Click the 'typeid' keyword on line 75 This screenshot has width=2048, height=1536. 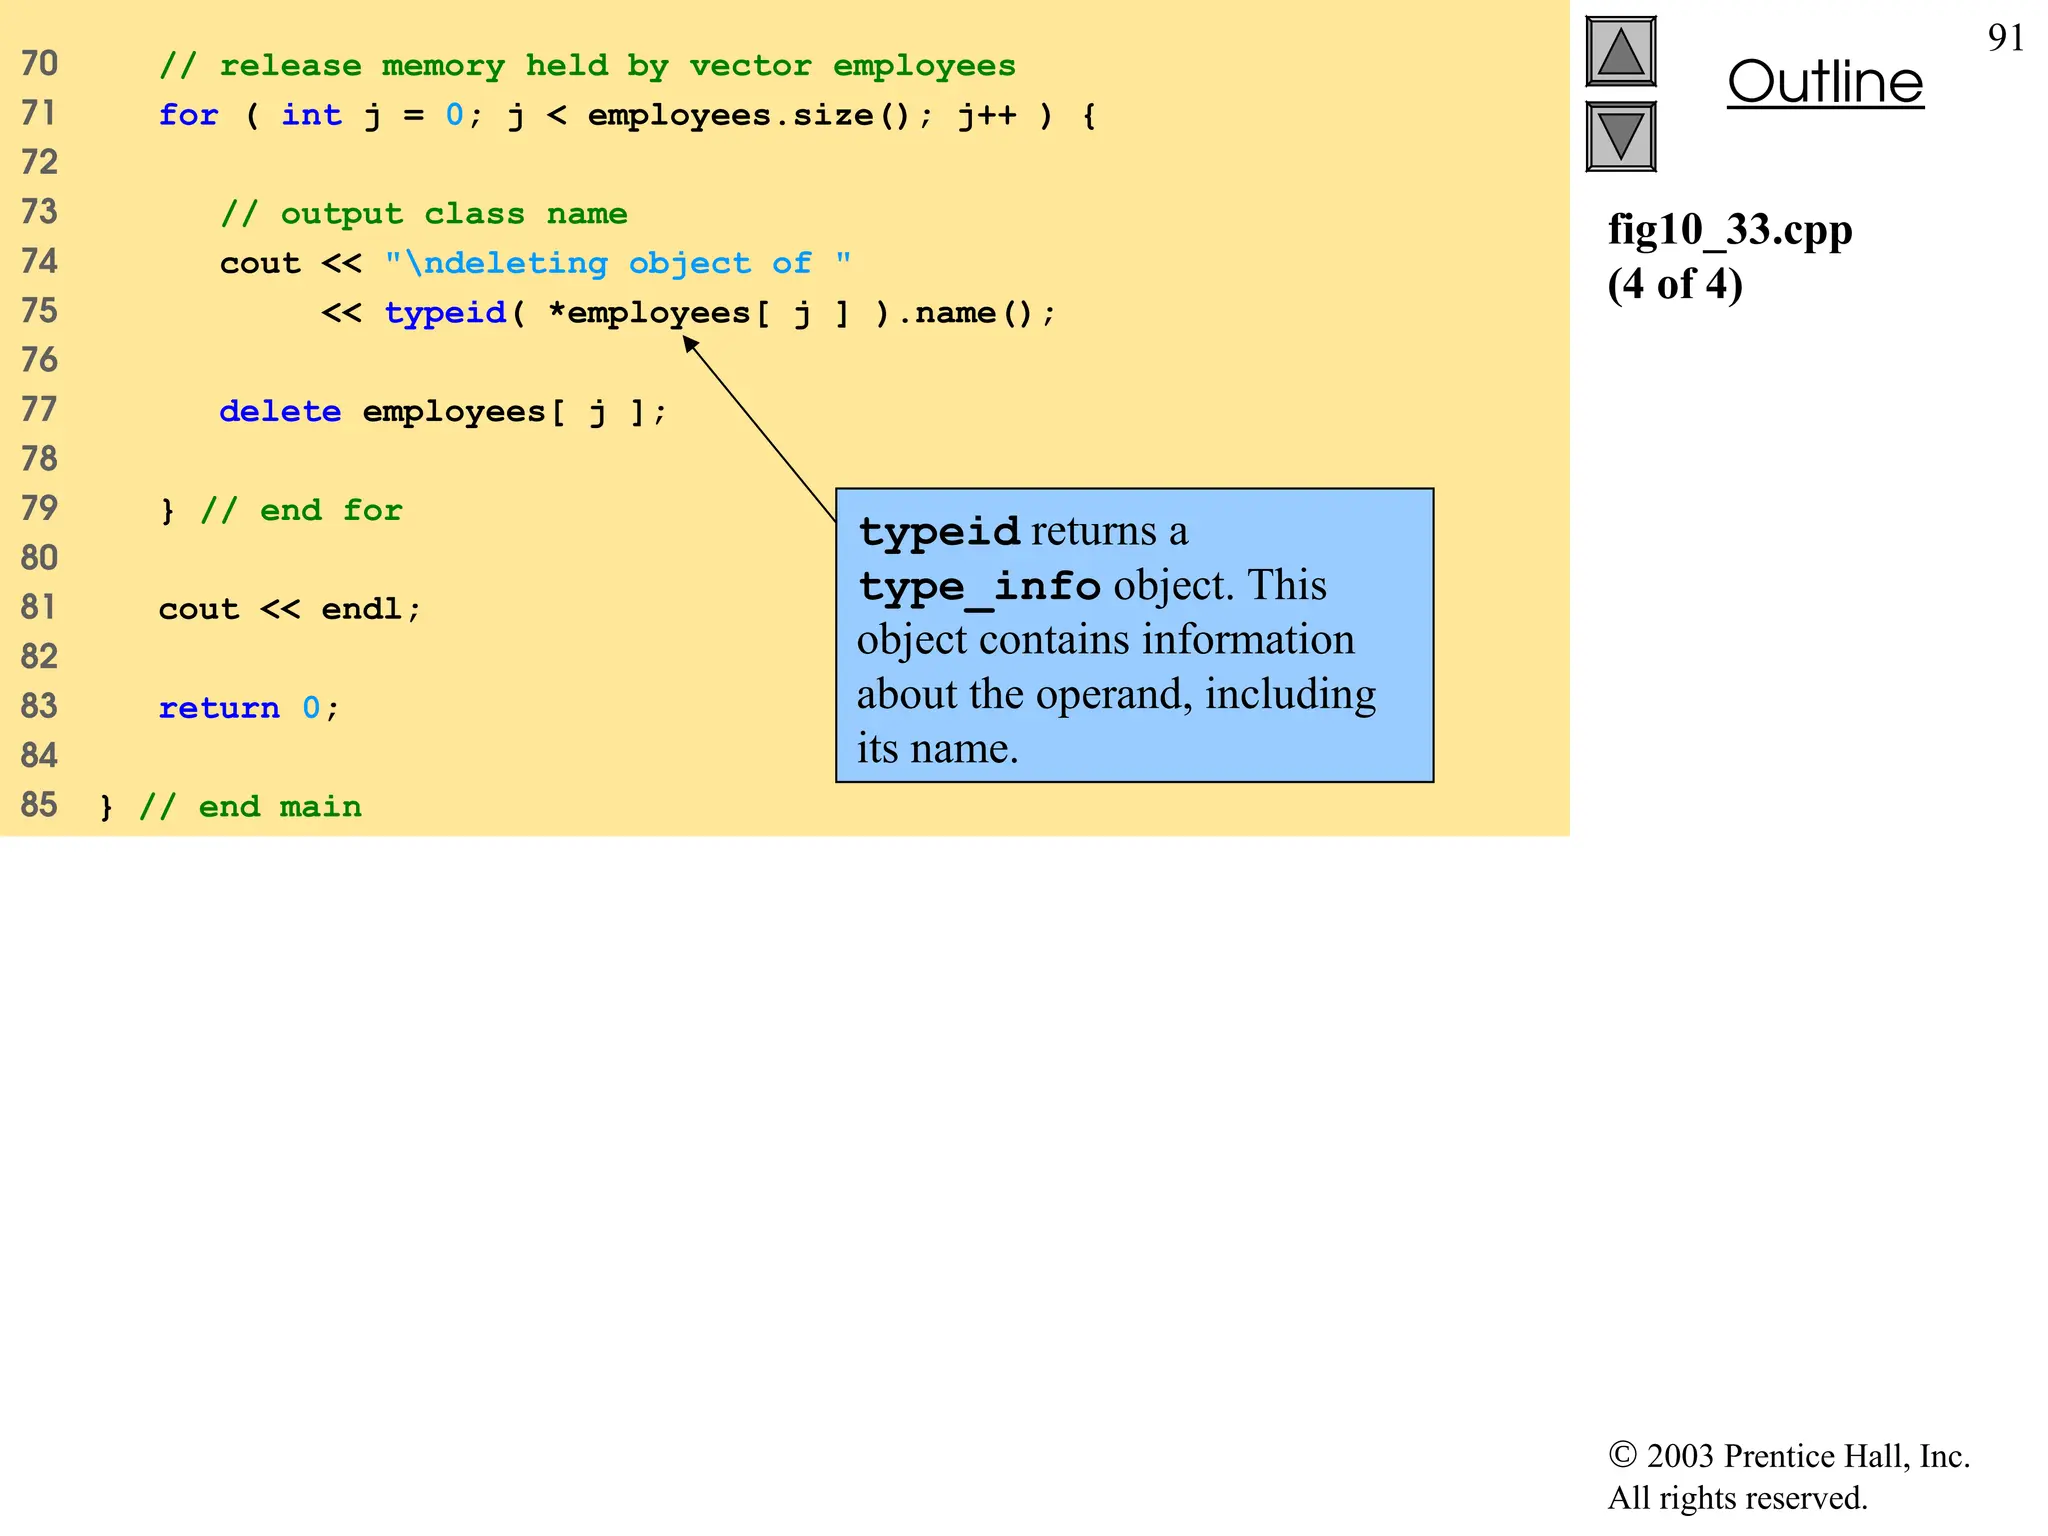tap(445, 313)
